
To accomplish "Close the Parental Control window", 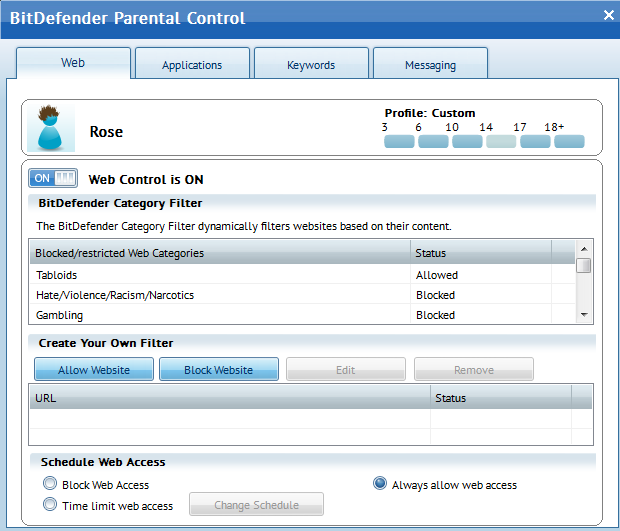I will [609, 14].
